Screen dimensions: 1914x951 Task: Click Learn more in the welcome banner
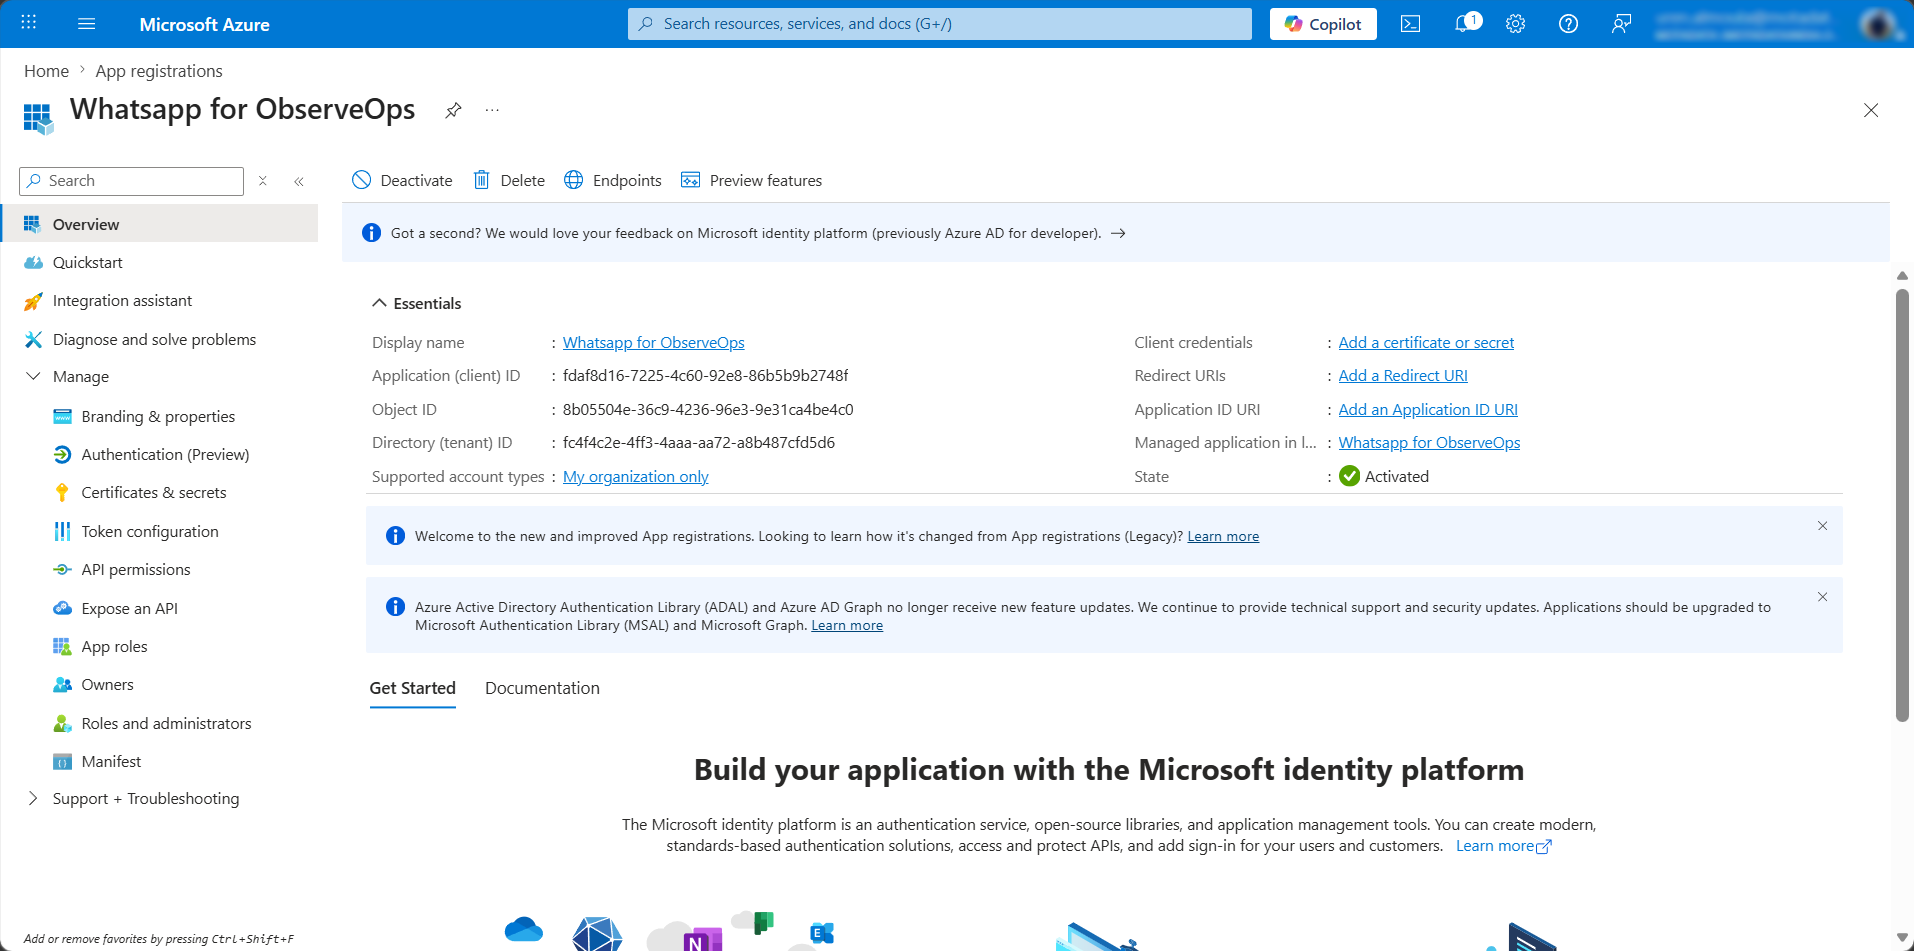(1223, 537)
